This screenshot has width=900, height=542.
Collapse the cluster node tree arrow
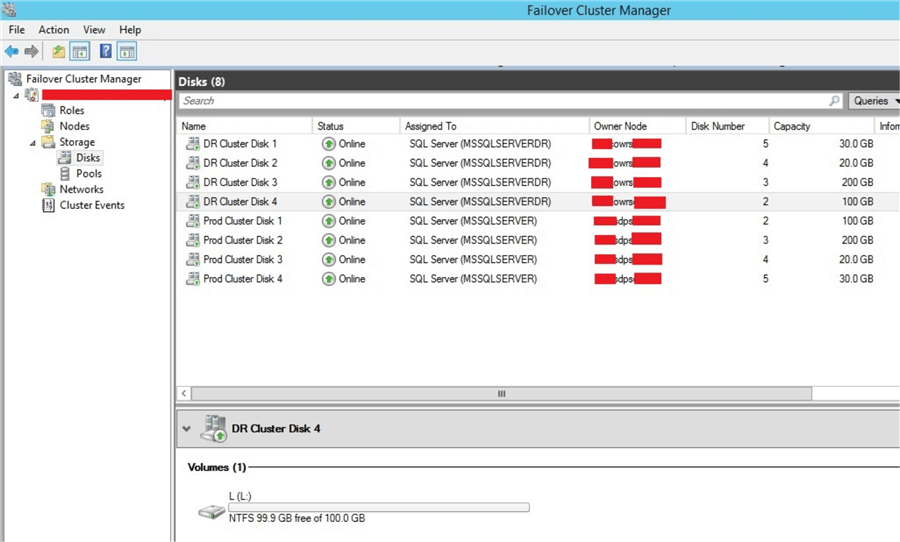[16, 95]
